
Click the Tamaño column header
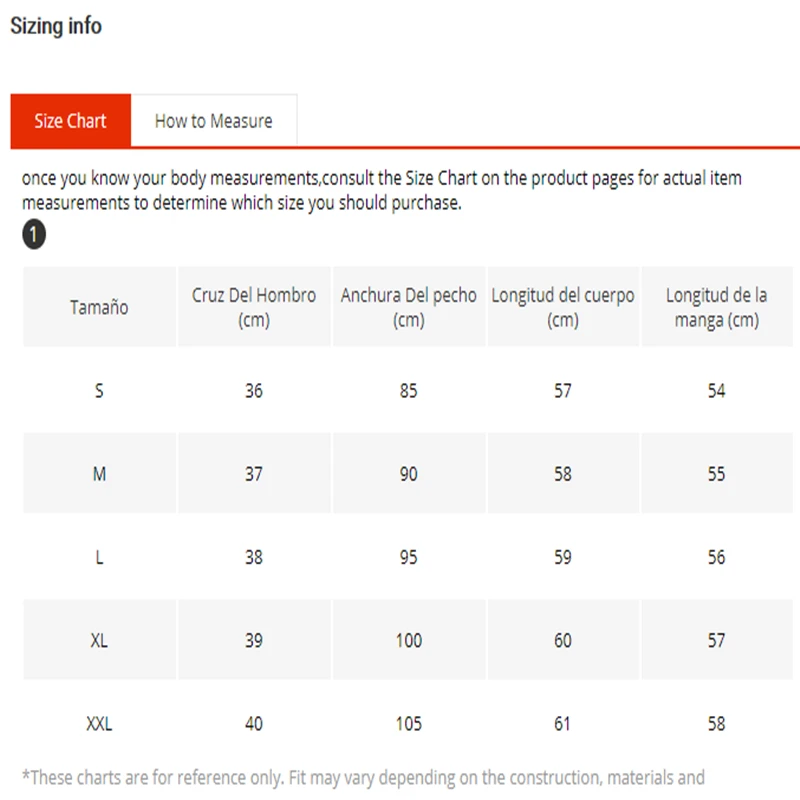tap(99, 307)
